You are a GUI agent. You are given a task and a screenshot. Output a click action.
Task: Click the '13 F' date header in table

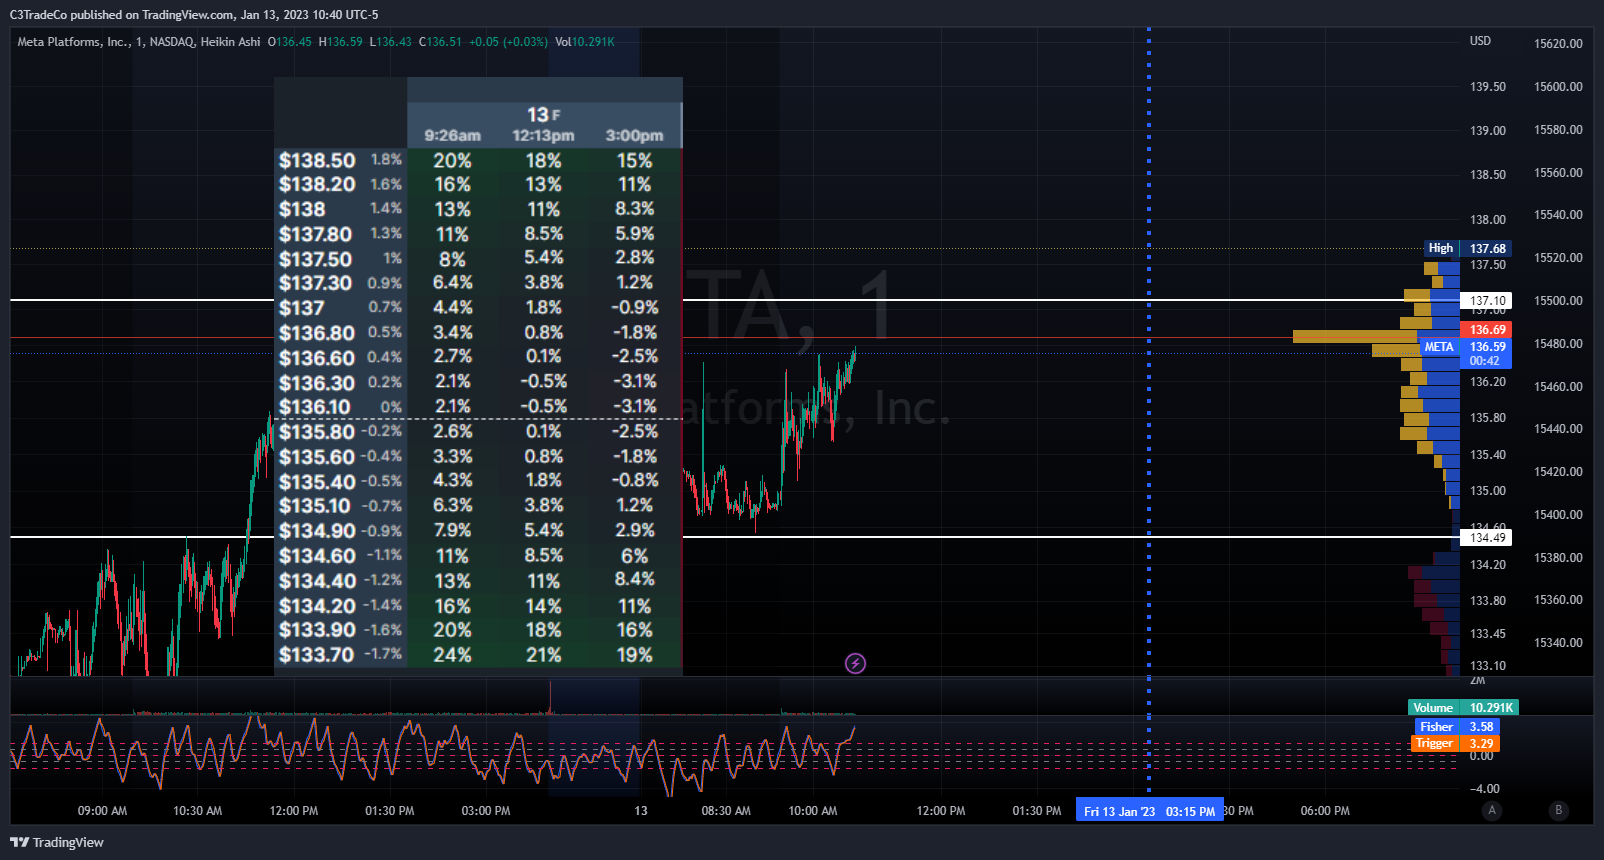(x=543, y=114)
